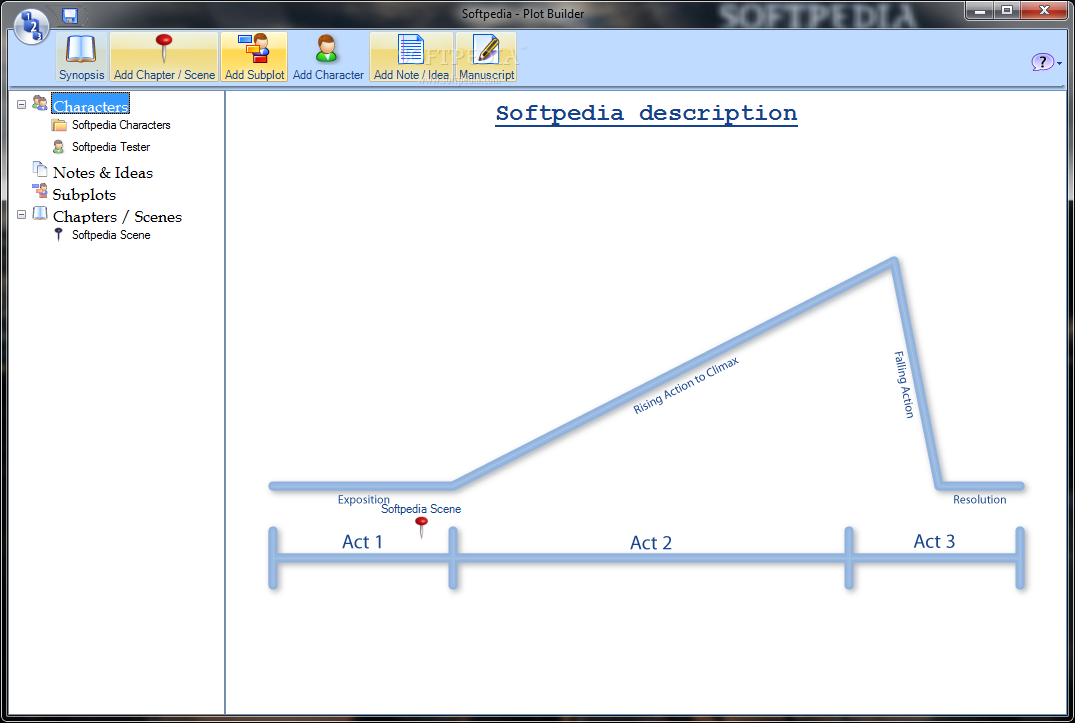Click the Rising Action to Climax label
Screen dimensions: 1075x723
coord(686,385)
